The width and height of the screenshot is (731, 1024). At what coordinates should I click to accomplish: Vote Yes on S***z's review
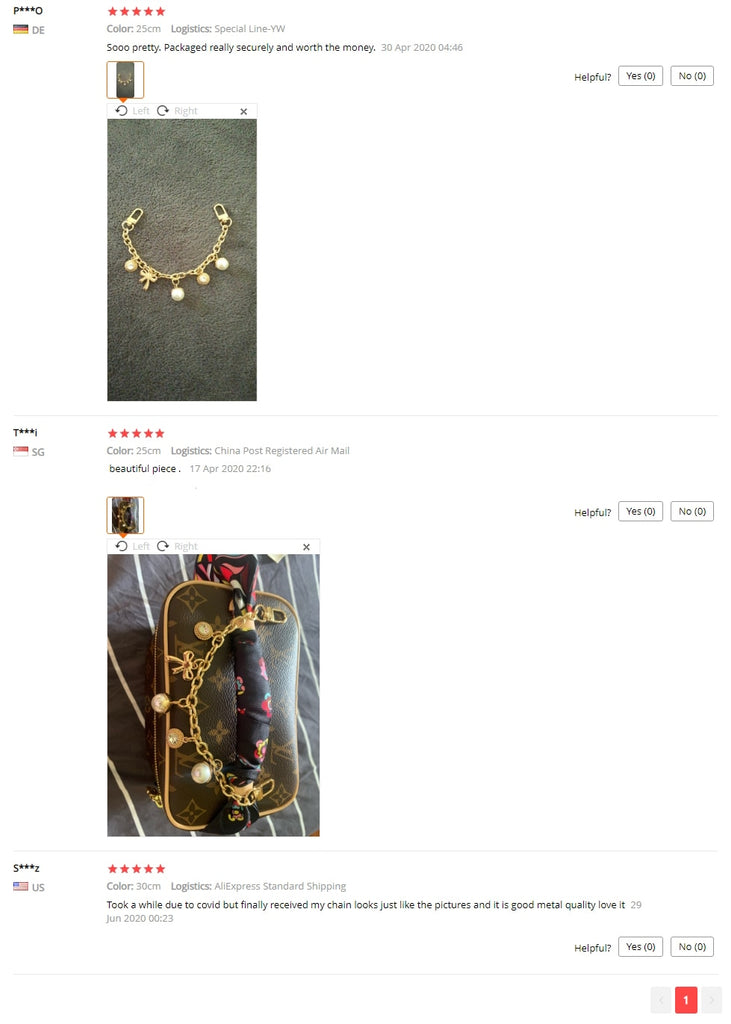pos(640,946)
